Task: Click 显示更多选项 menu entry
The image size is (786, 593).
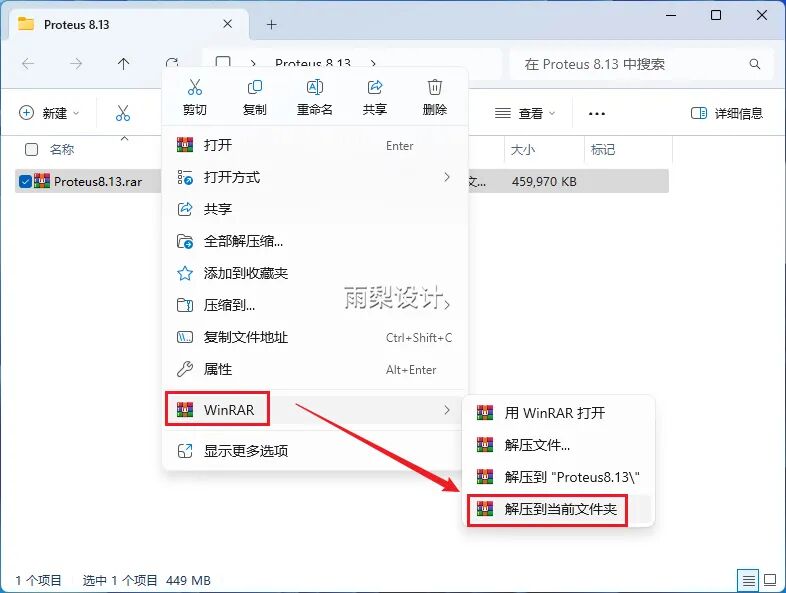Action: [x=246, y=451]
